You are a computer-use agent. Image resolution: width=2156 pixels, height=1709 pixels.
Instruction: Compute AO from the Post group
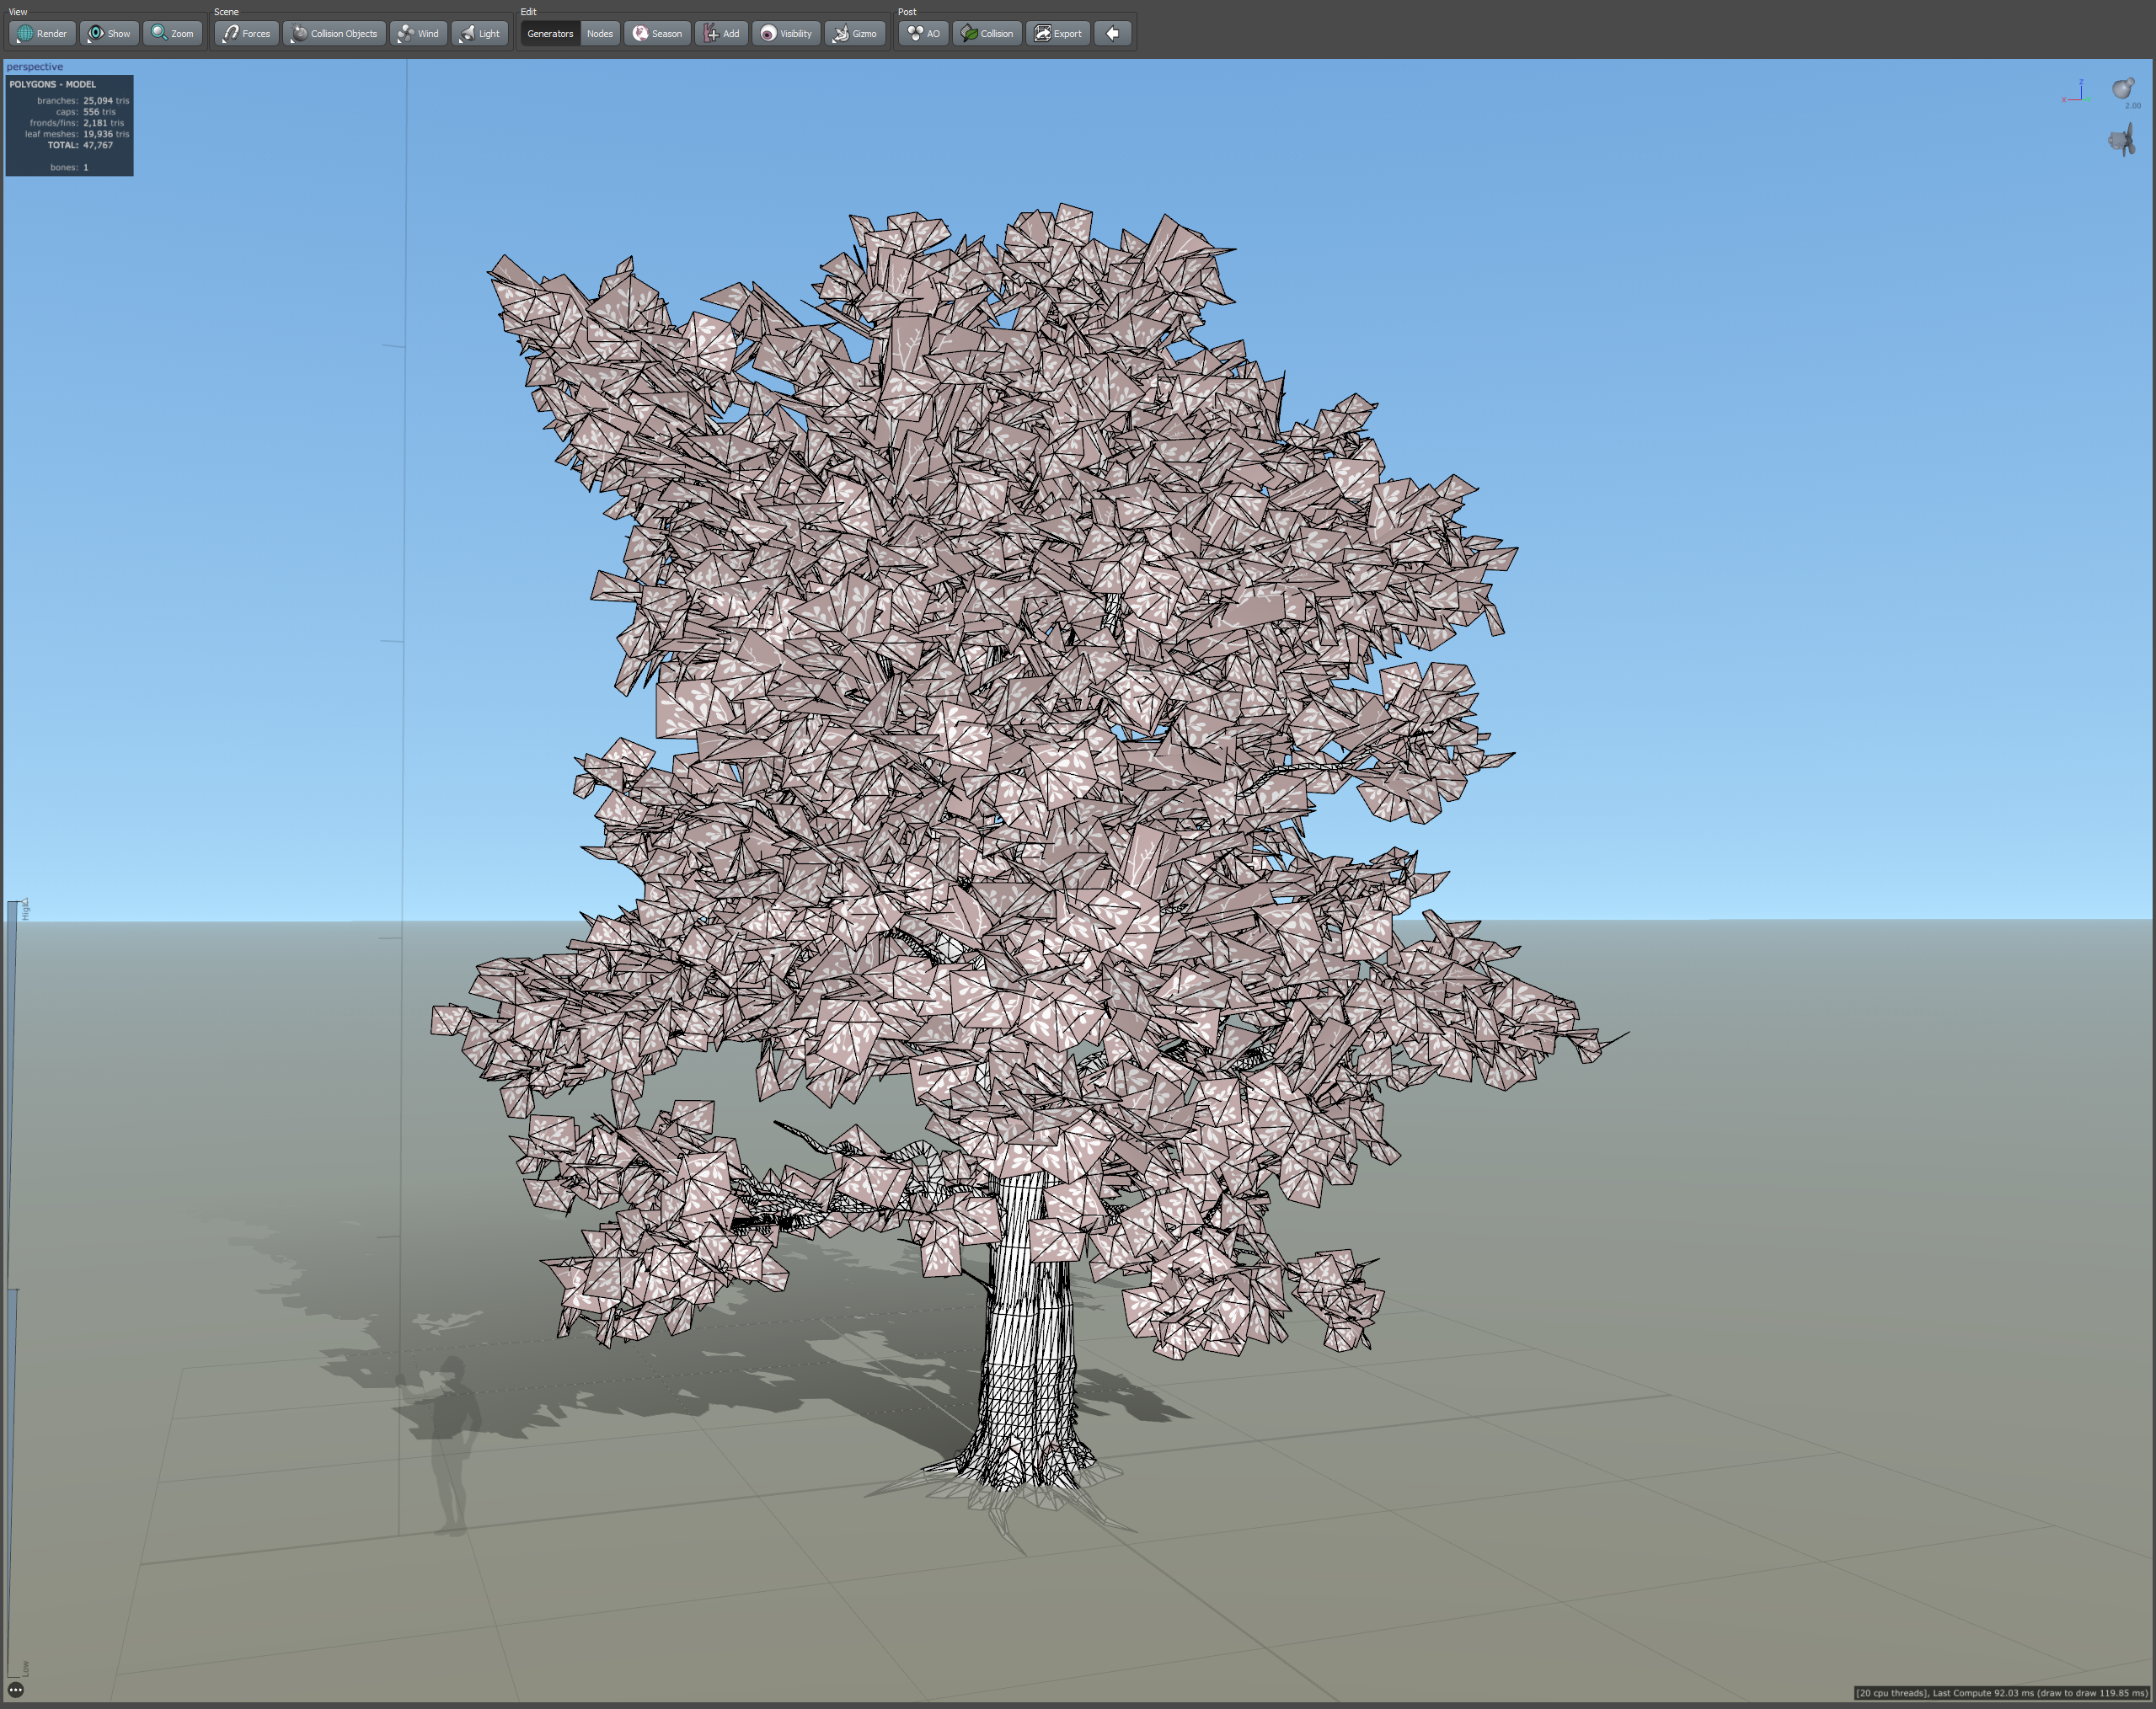(x=923, y=33)
